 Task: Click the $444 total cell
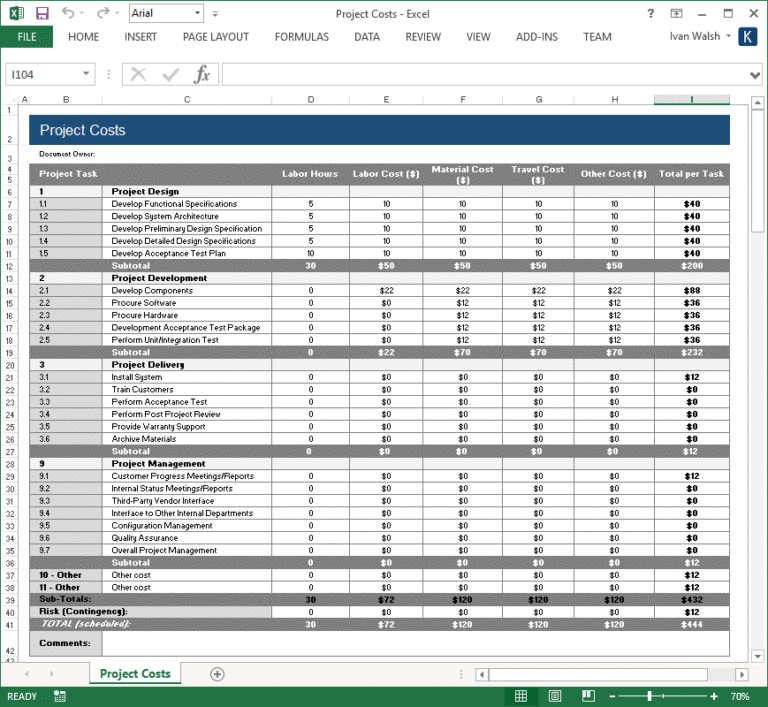tap(692, 624)
